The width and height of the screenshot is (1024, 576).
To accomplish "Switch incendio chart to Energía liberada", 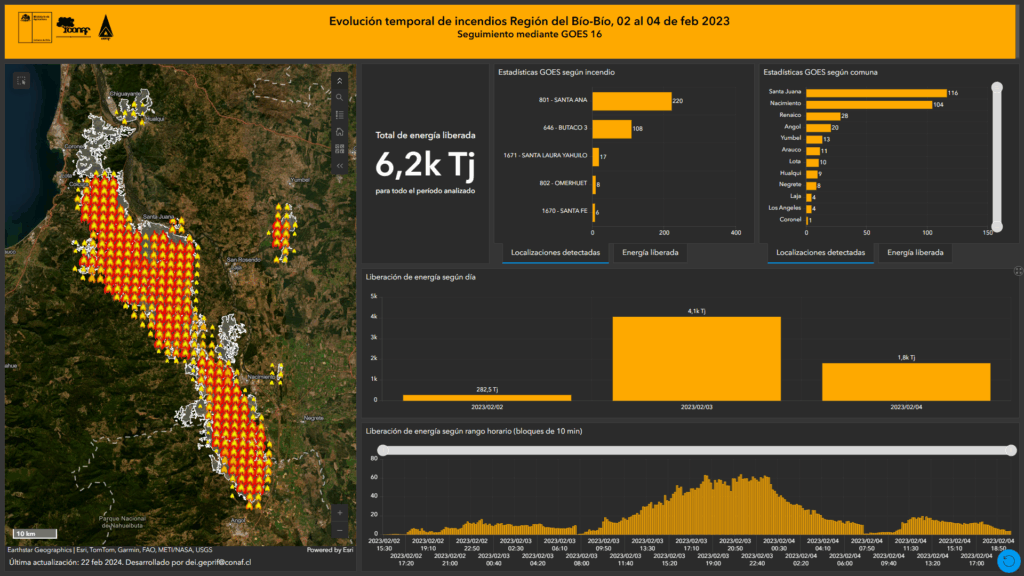I will click(x=650, y=253).
